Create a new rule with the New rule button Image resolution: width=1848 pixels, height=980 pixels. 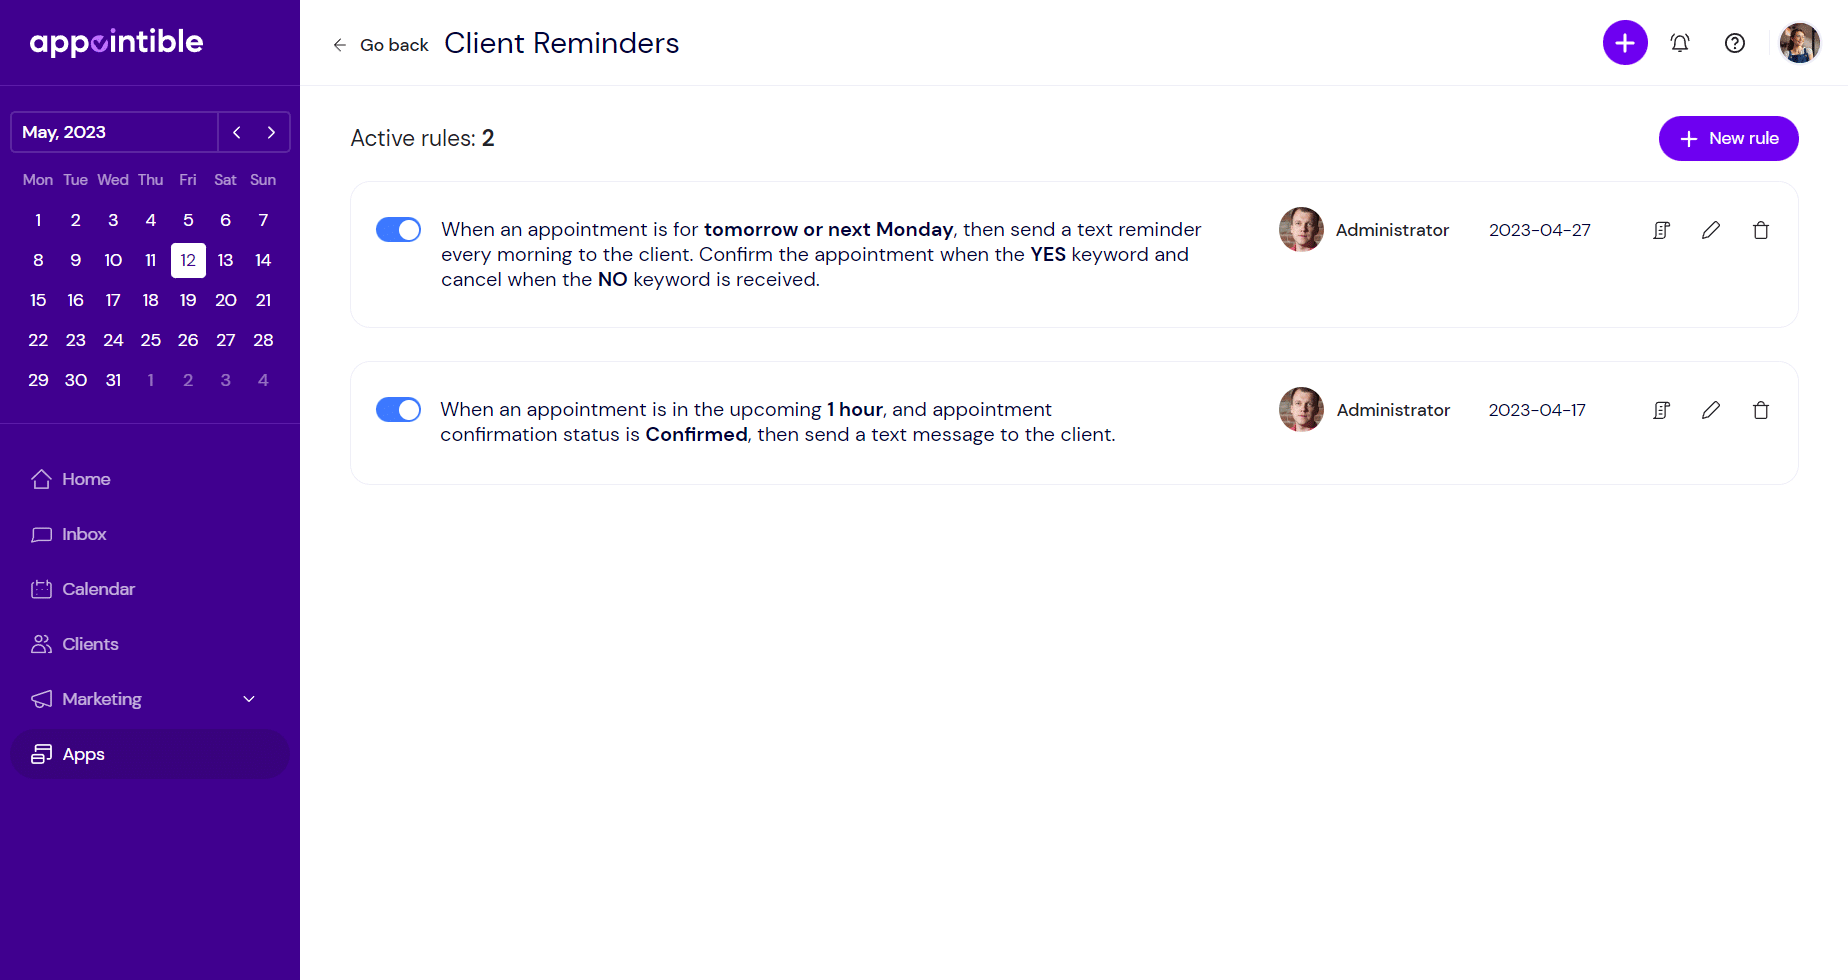tap(1728, 138)
